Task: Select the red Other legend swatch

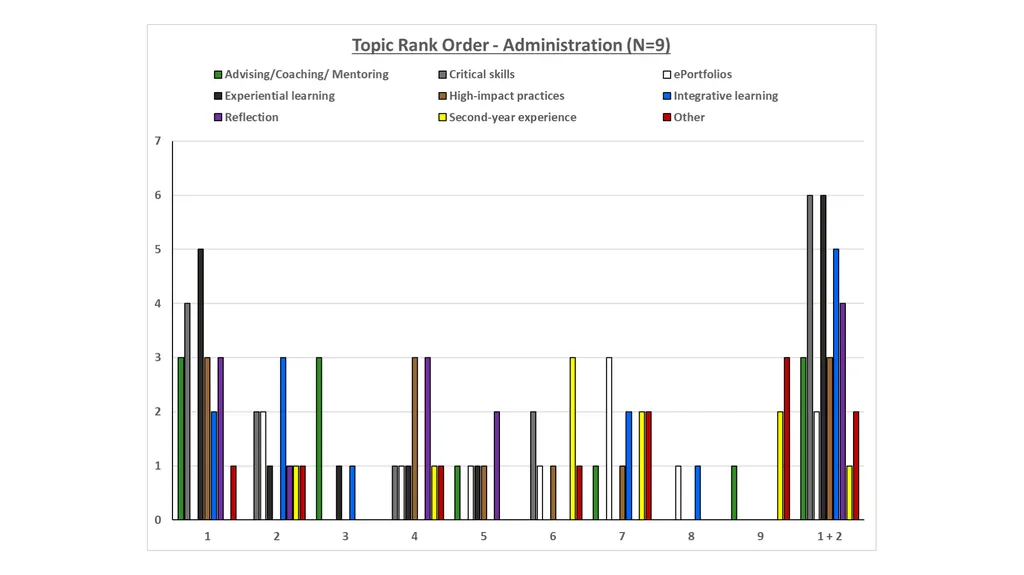Action: pos(667,118)
